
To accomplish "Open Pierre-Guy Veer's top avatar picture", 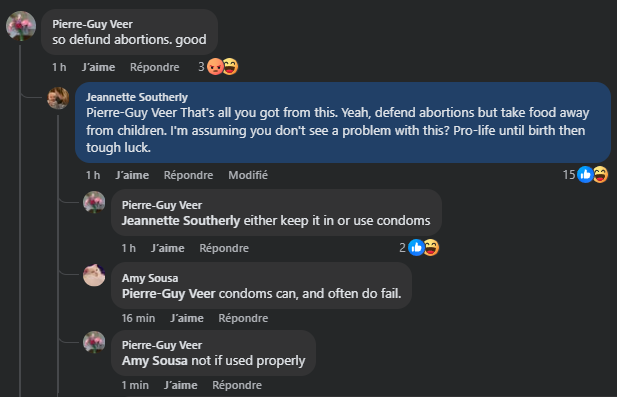I will click(21, 26).
